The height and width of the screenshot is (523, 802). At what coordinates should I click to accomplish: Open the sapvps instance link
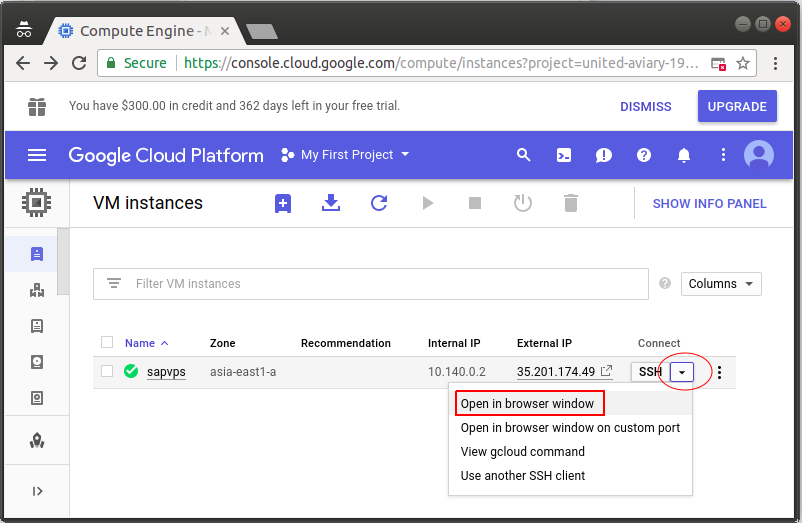tap(166, 372)
